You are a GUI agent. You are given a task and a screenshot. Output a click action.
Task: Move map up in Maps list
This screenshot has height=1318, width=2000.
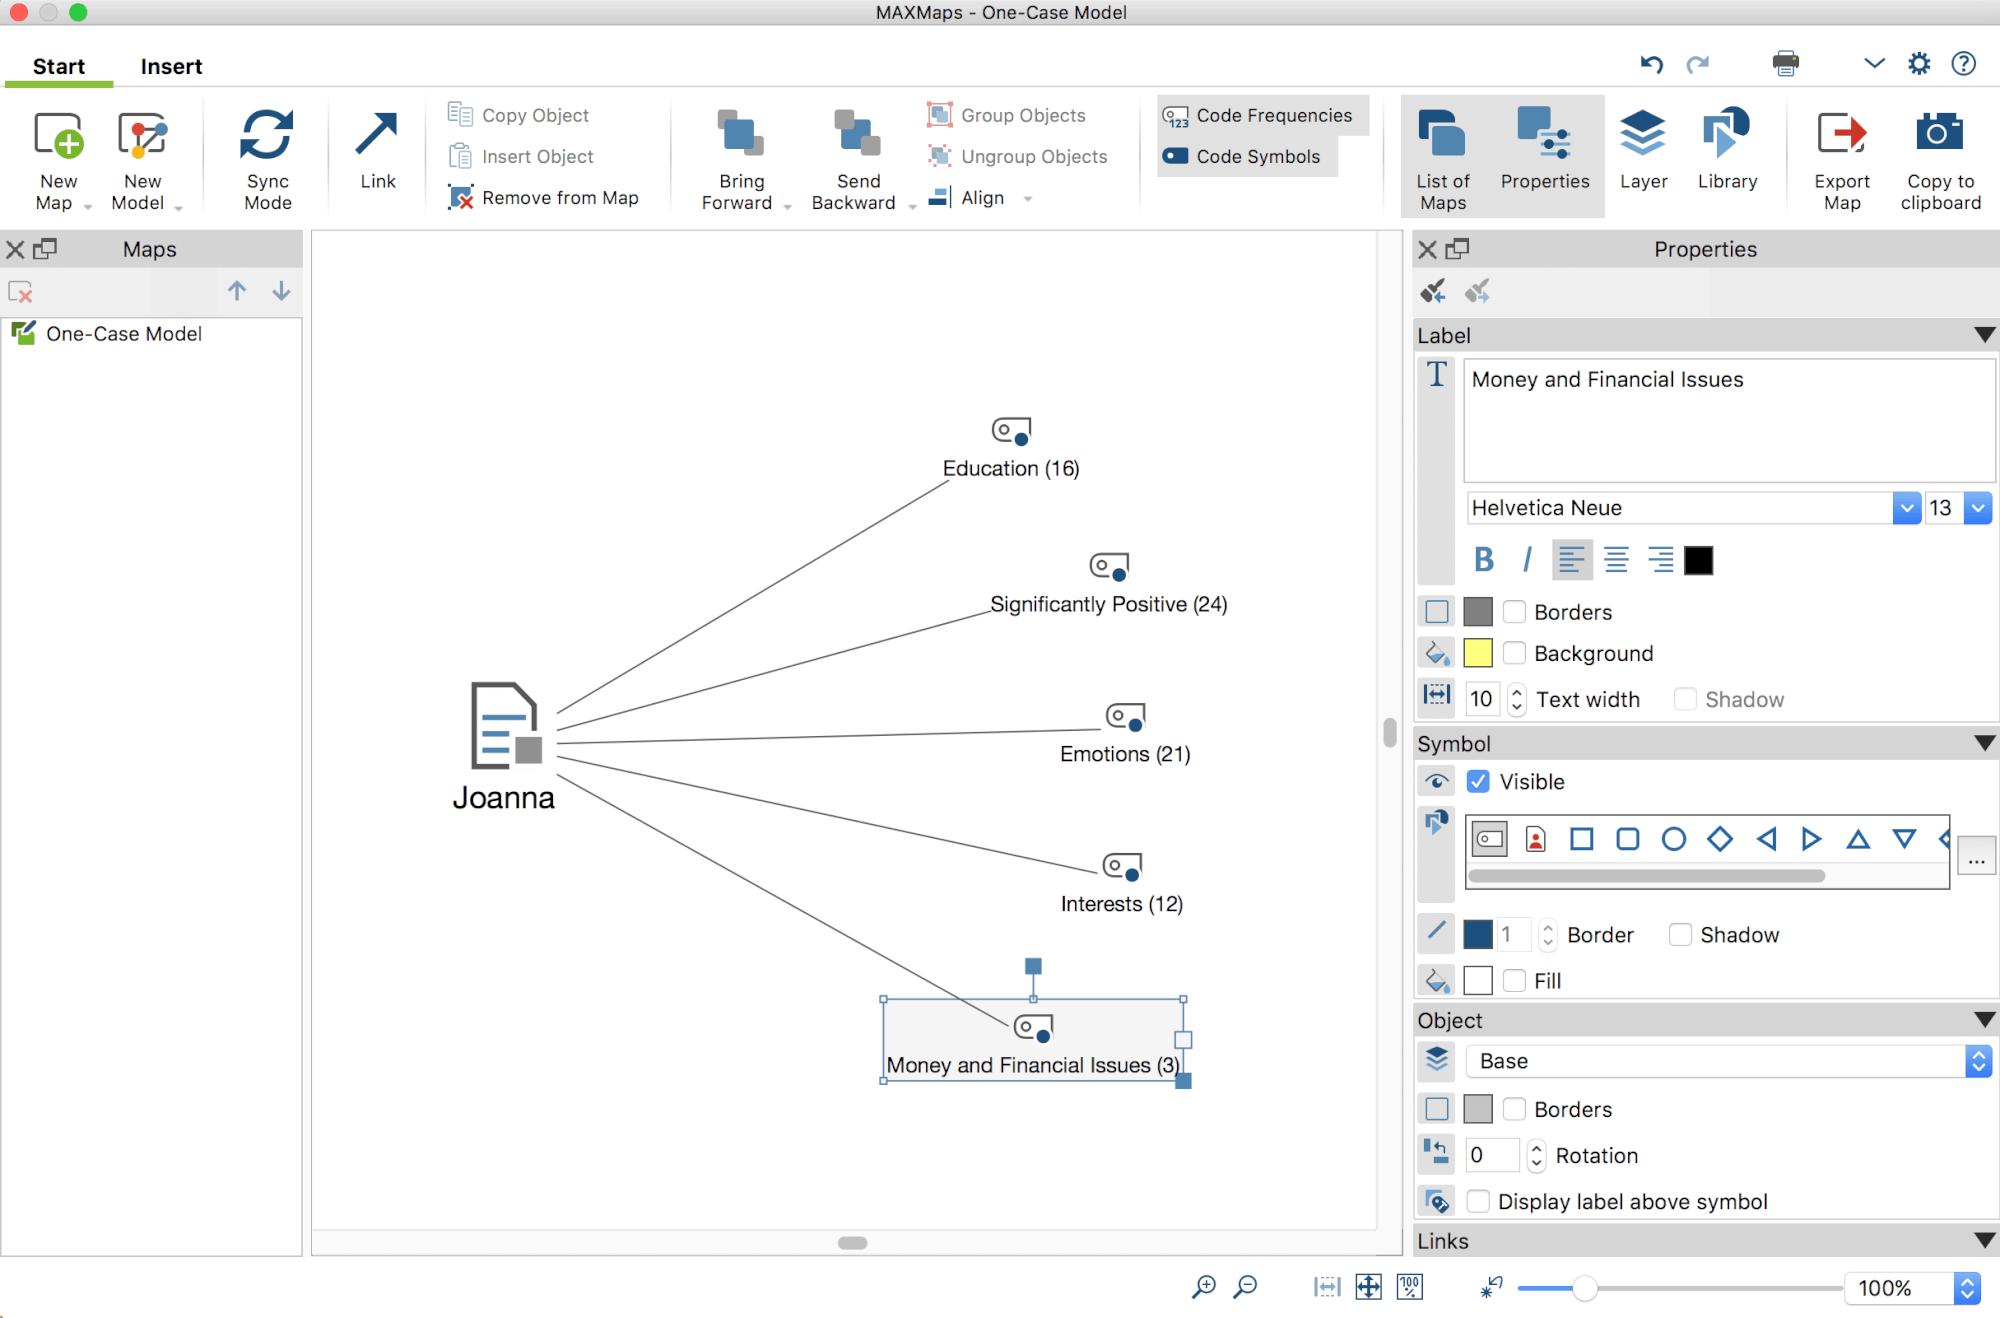coord(237,291)
